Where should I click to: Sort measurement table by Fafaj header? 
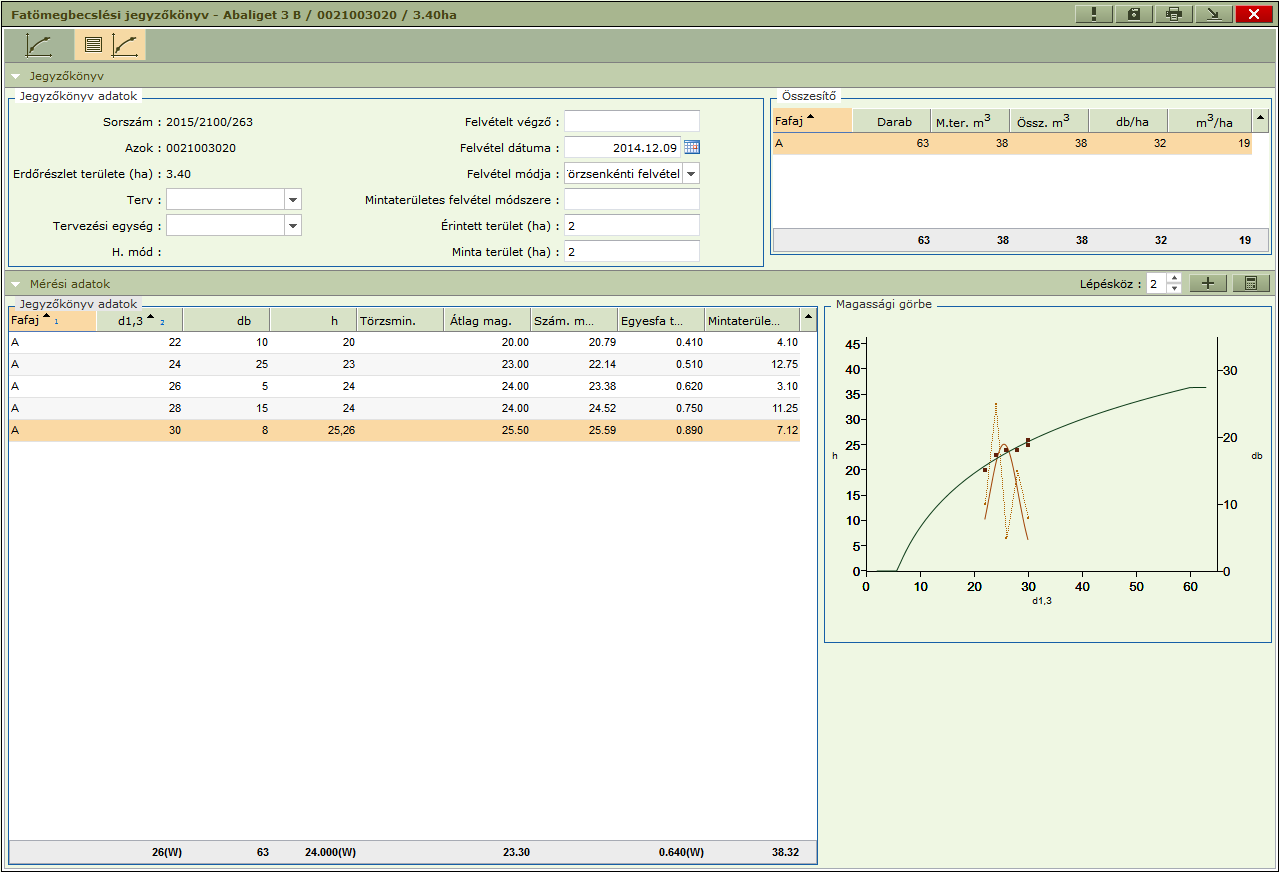(53, 320)
